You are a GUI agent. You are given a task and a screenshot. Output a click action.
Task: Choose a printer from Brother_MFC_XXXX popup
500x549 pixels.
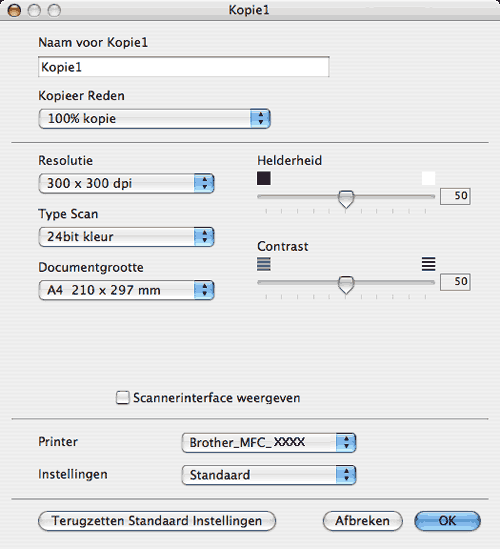click(269, 443)
